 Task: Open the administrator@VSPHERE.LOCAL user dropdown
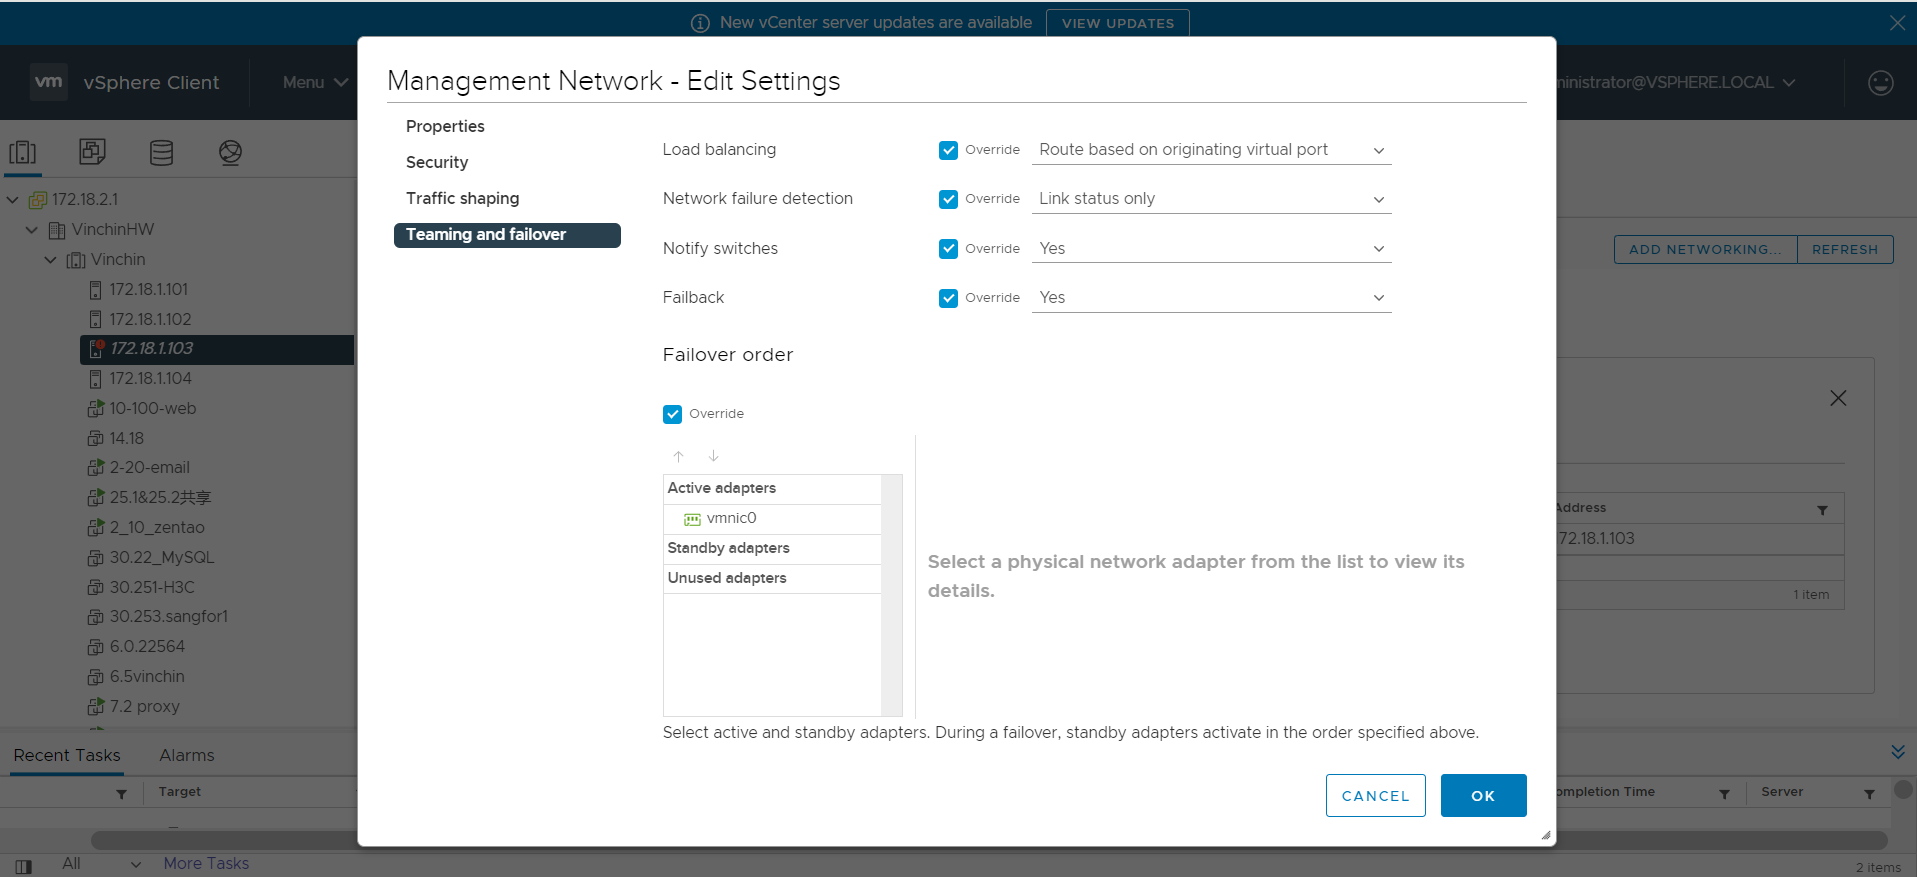[1675, 83]
